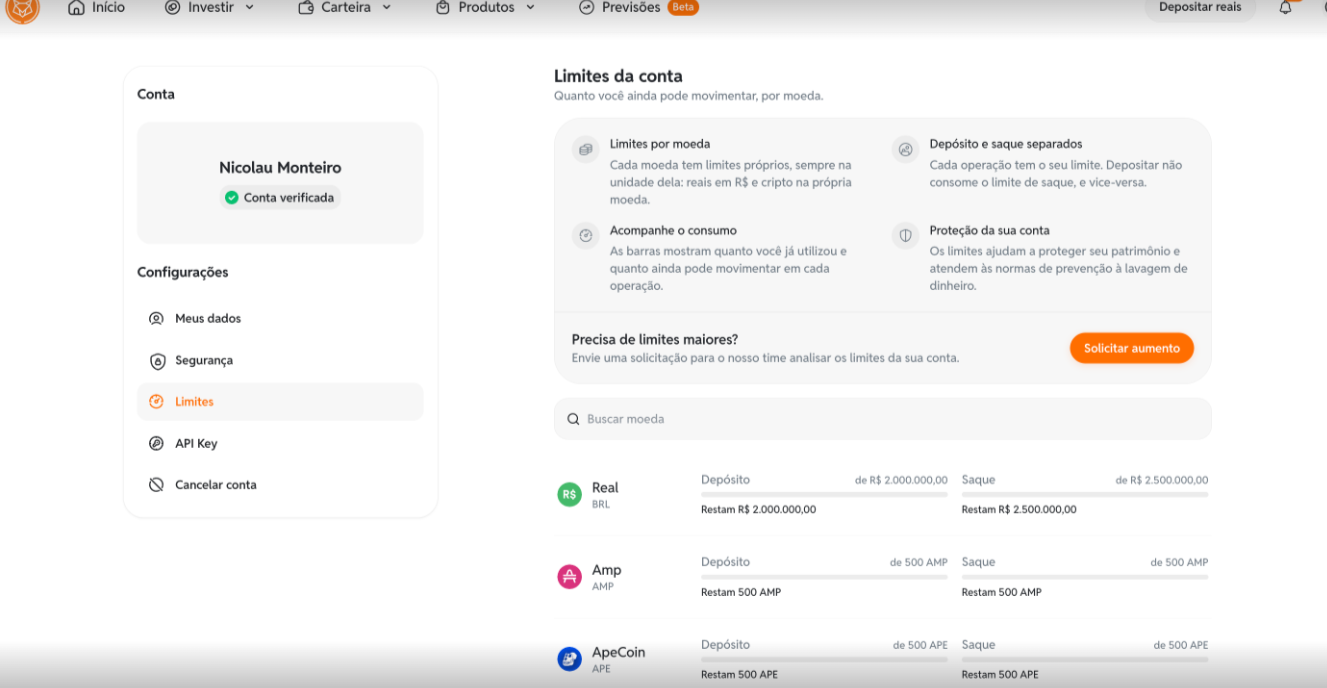Click the Limites por moeda info icon

pos(585,150)
